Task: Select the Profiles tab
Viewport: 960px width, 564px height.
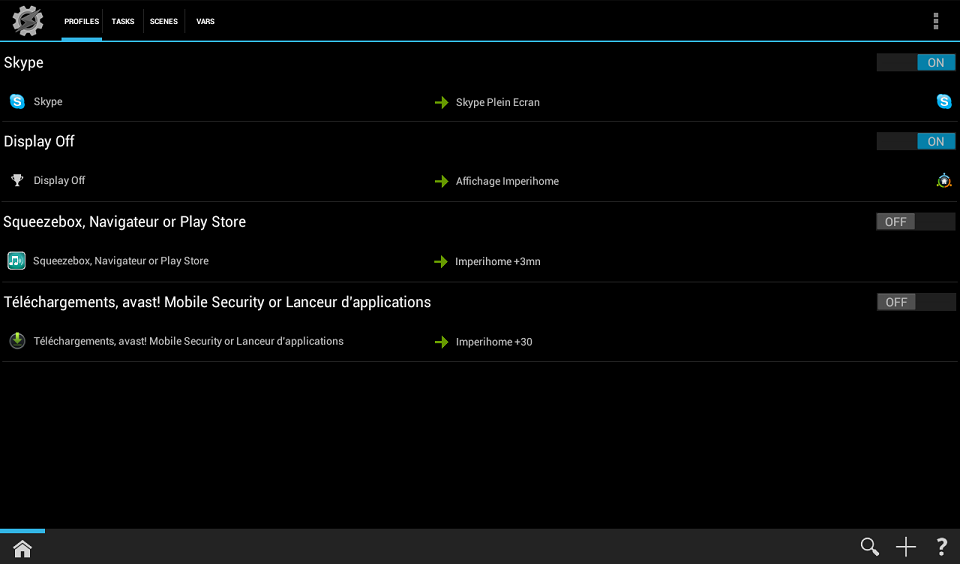Action: click(x=81, y=21)
